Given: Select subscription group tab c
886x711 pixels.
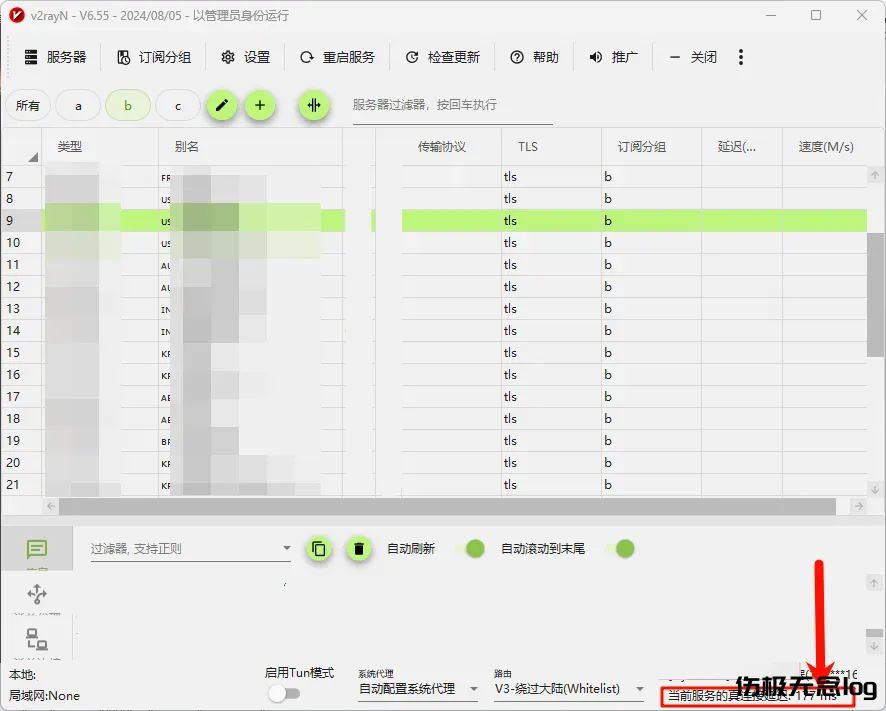Looking at the screenshot, I should [x=178, y=106].
